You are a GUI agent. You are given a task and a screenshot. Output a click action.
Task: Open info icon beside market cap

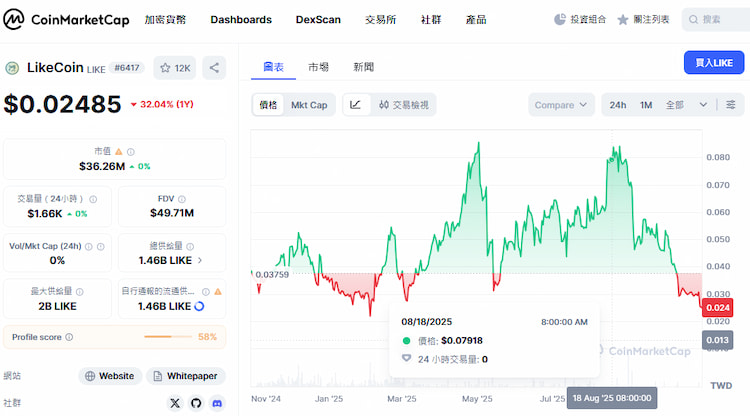[131, 152]
